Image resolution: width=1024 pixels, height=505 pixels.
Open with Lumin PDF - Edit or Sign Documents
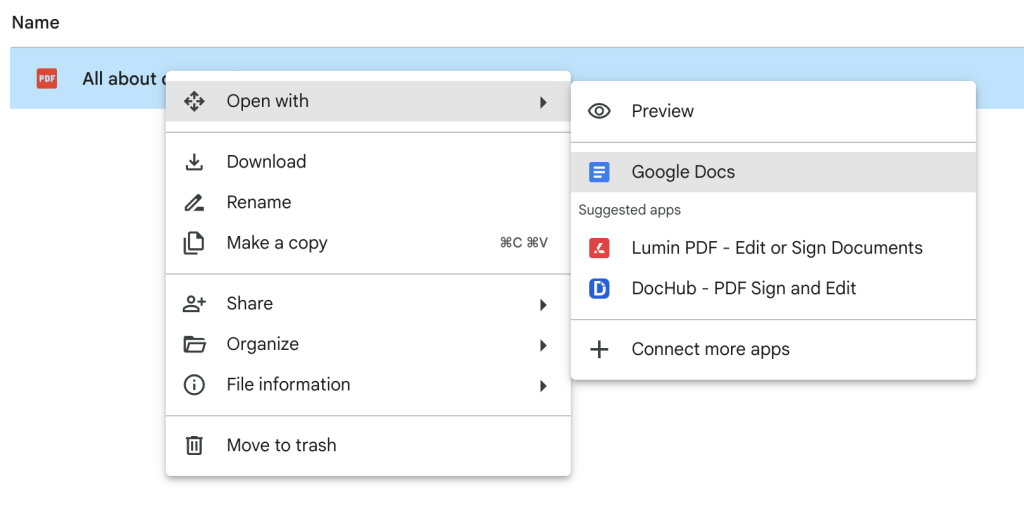[x=773, y=248]
